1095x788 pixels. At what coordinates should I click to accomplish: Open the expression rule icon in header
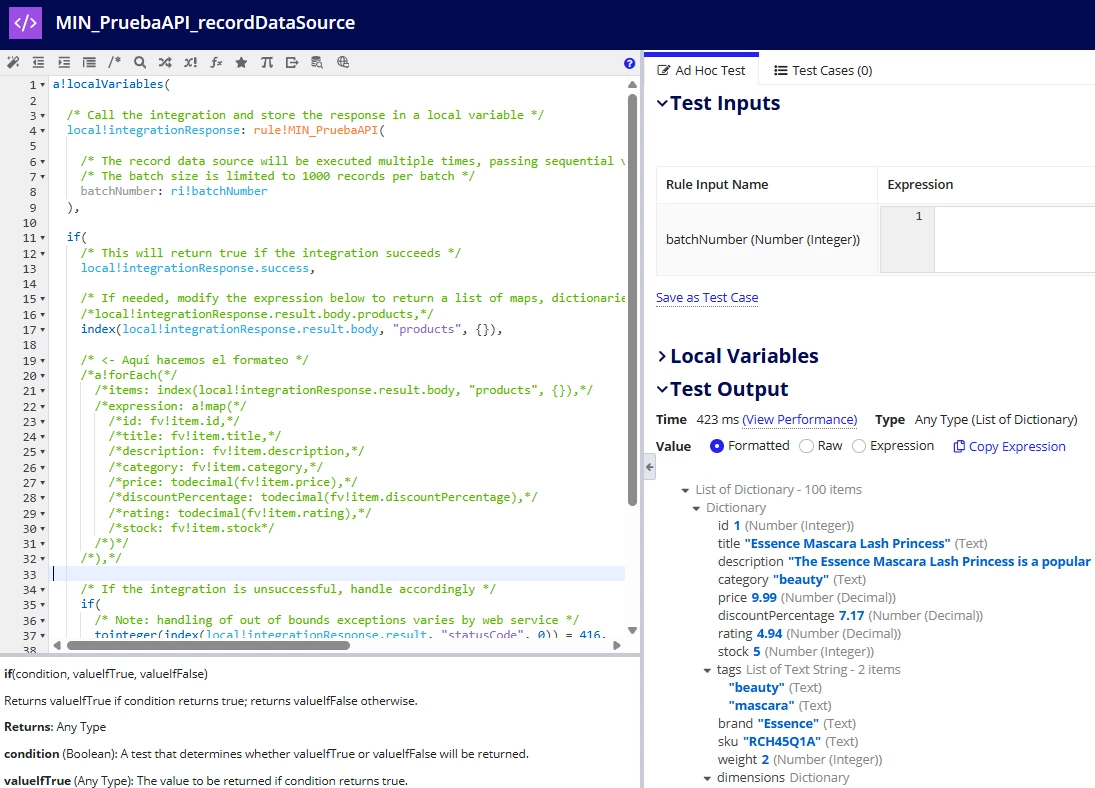pos(25,23)
